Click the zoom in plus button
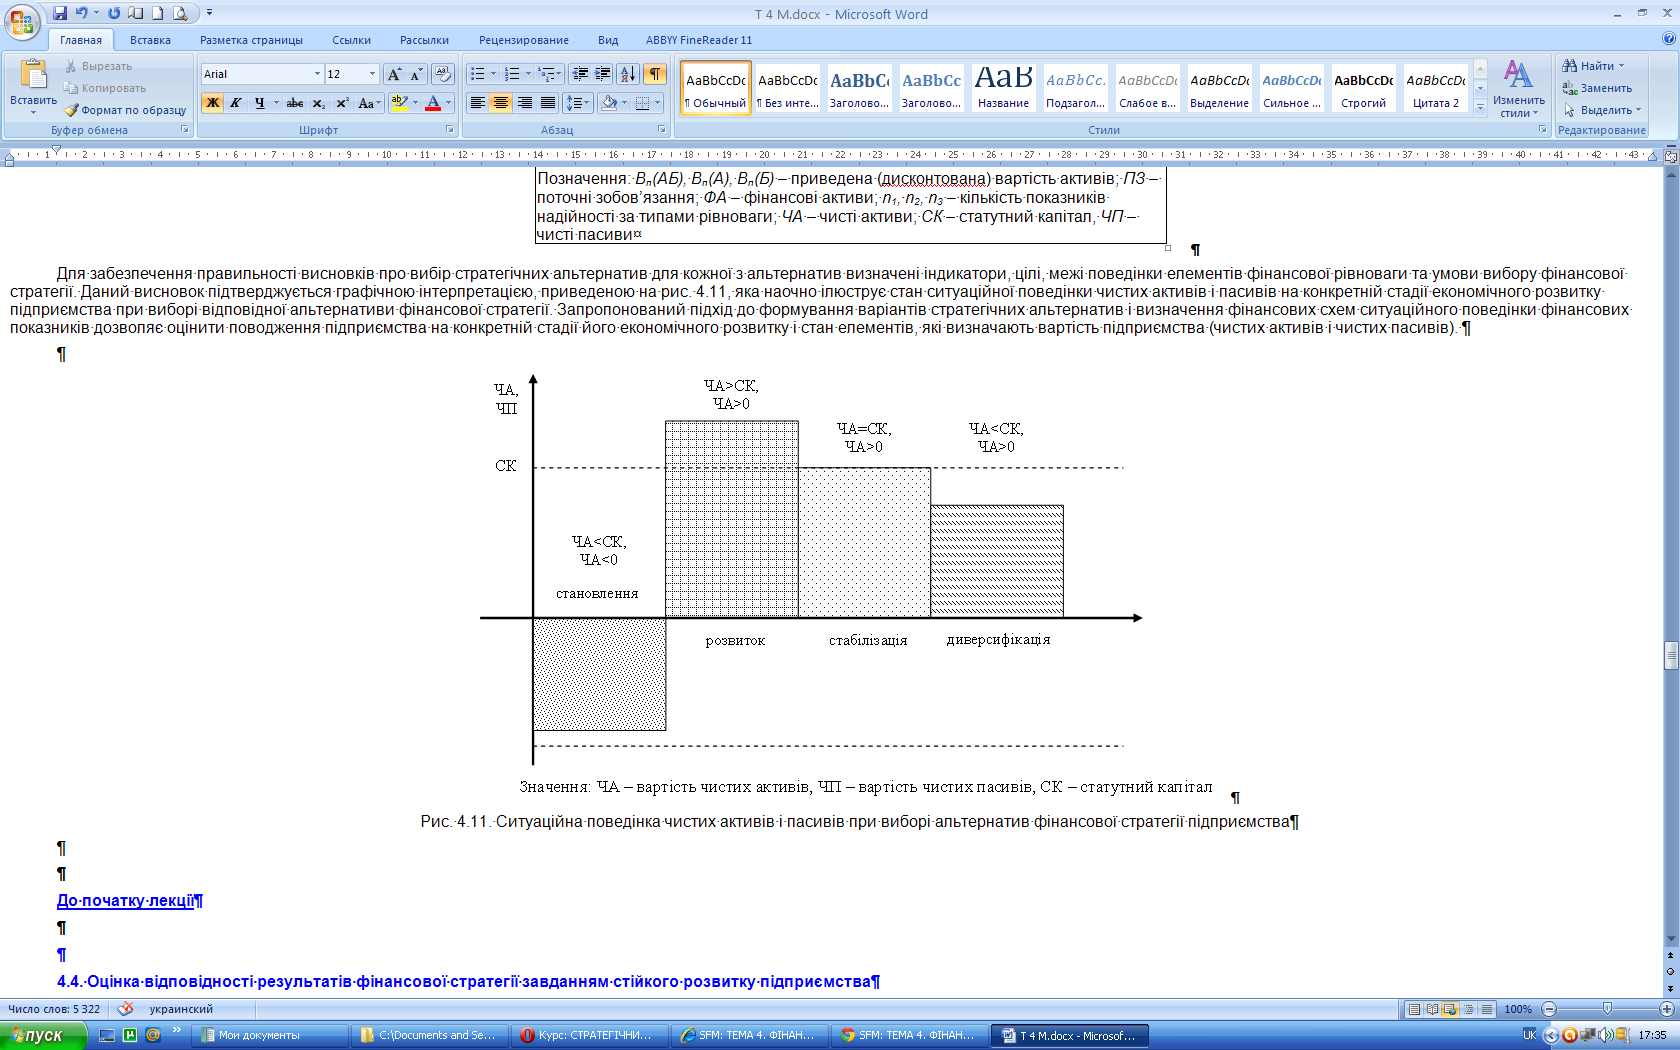The image size is (1680, 1050). point(1666,1009)
